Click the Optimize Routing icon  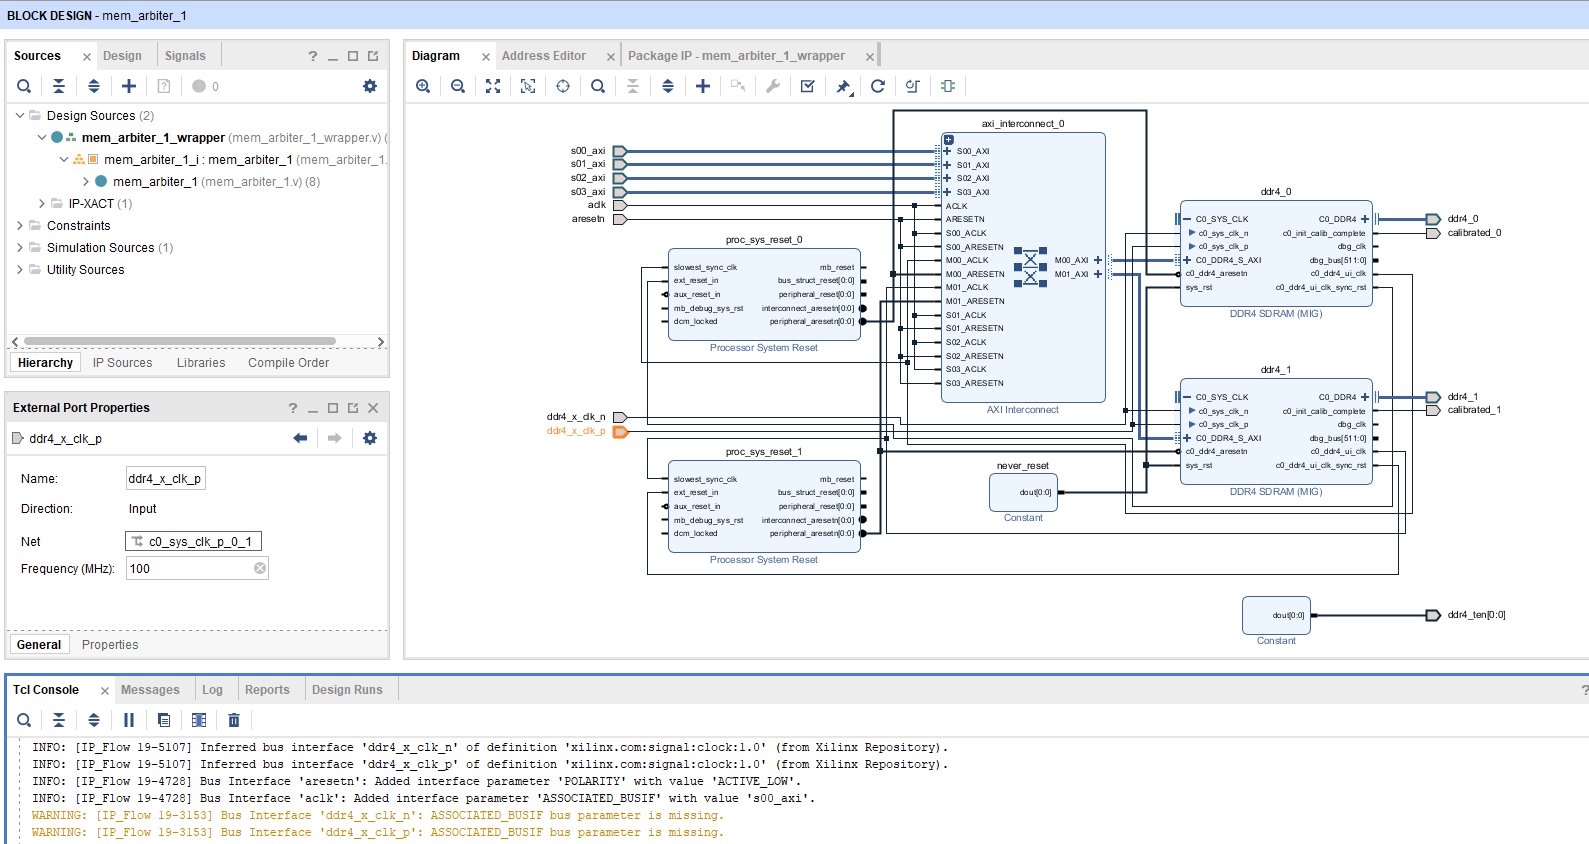click(x=913, y=86)
